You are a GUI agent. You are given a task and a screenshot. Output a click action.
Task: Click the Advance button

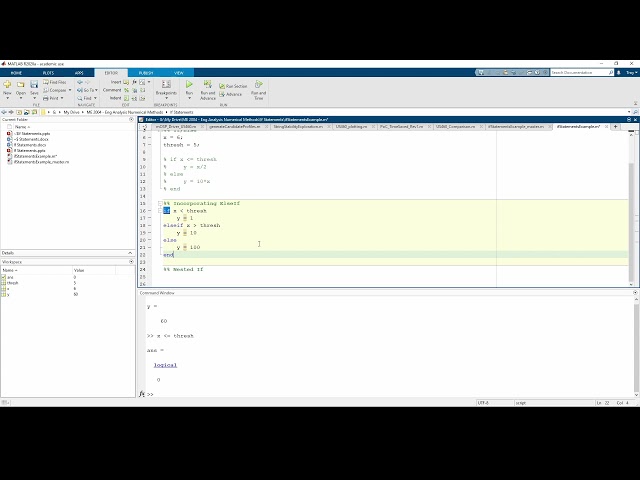[231, 94]
